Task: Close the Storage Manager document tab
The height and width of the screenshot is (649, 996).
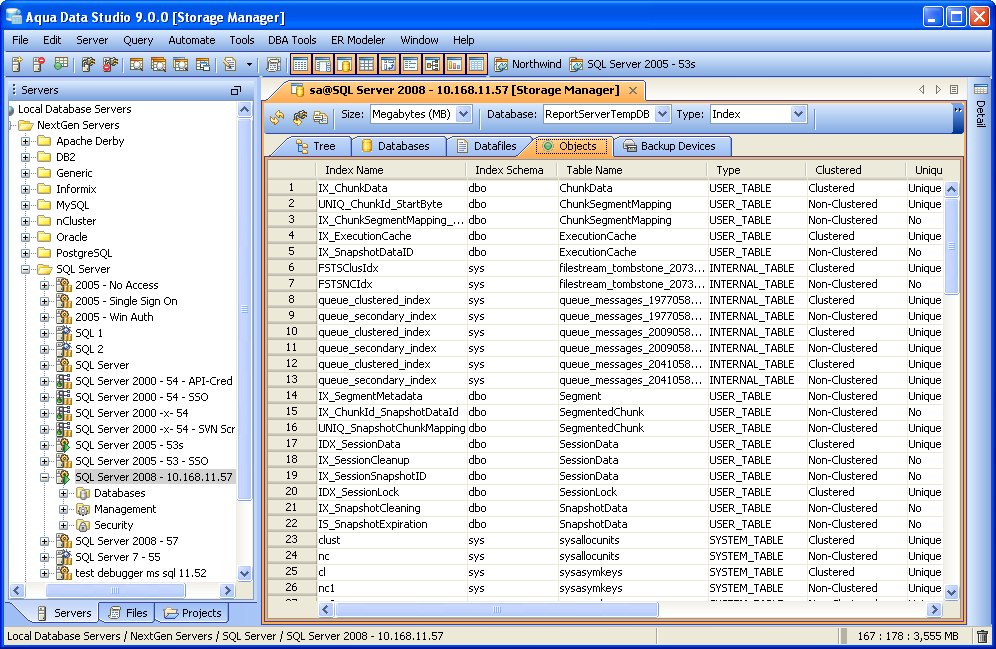Action: tap(633, 91)
